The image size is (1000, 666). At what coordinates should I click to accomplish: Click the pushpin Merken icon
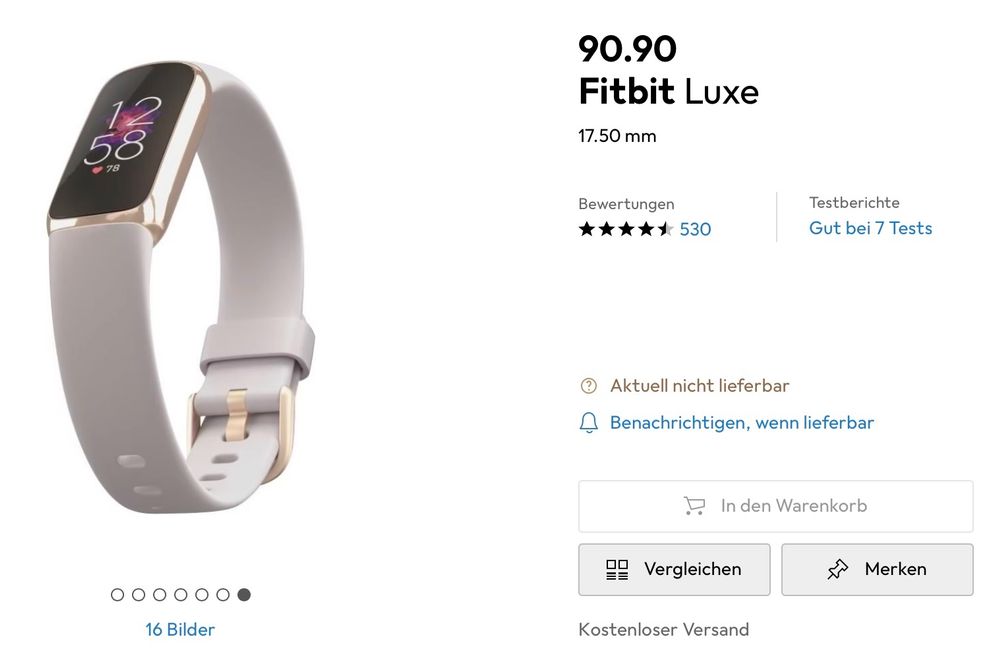pos(837,569)
